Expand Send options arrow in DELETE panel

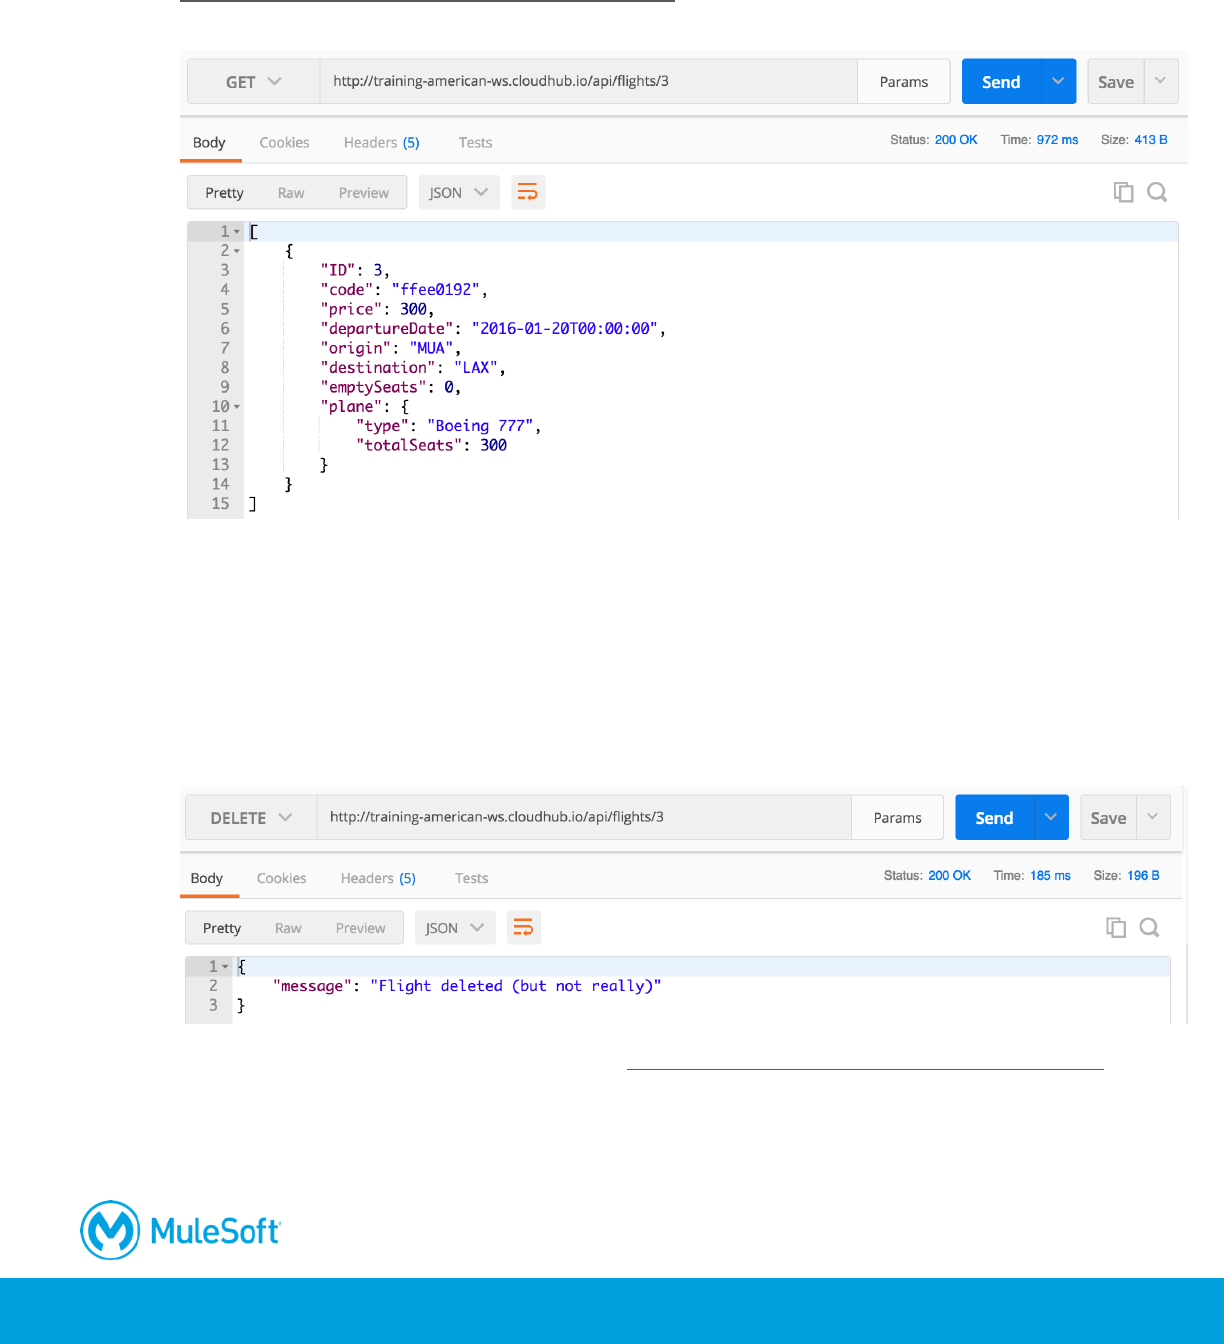[x=1051, y=818]
